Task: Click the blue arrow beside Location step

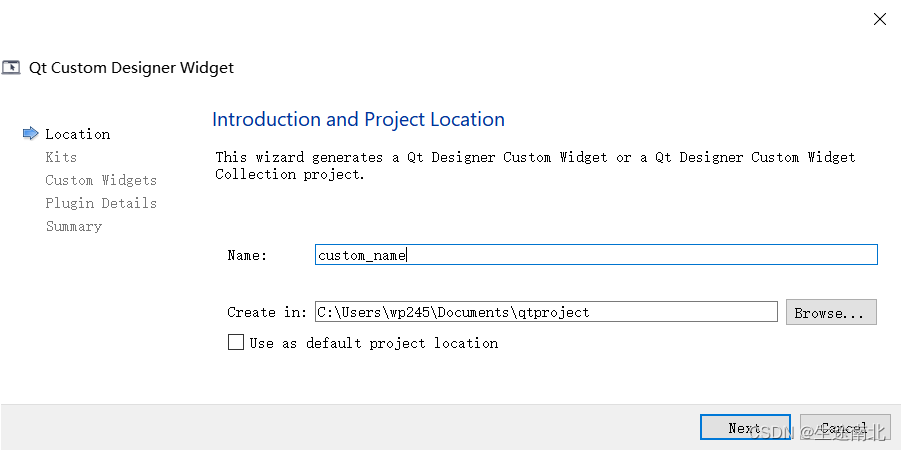Action: click(x=30, y=134)
